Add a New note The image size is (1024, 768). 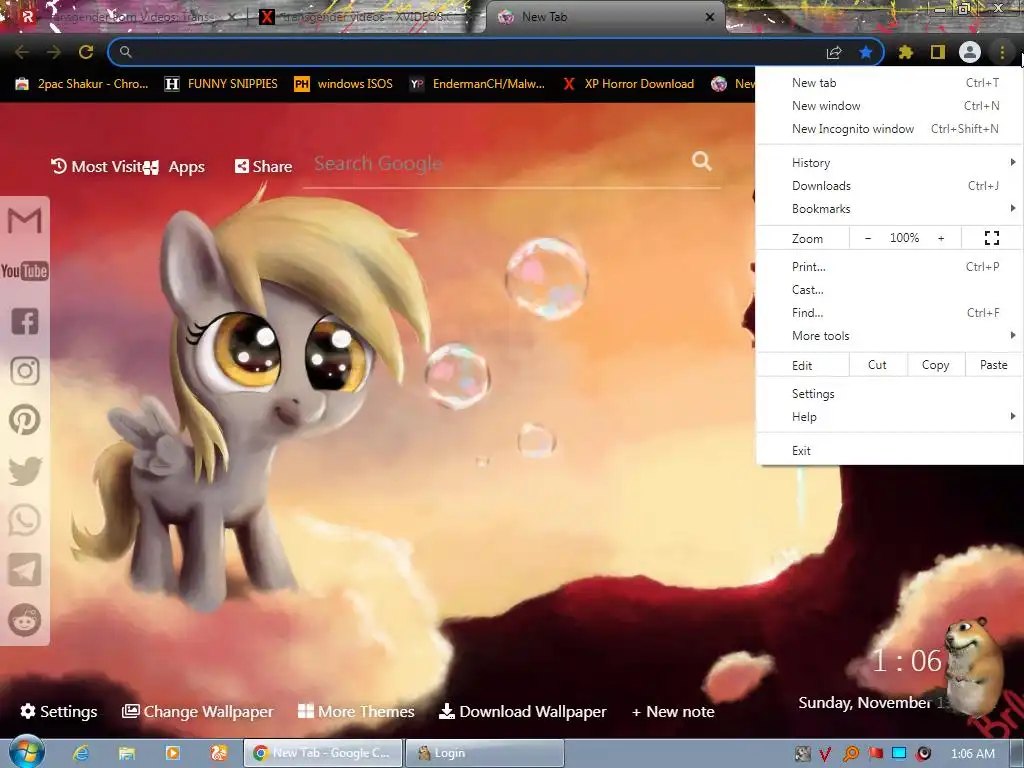[x=673, y=711]
